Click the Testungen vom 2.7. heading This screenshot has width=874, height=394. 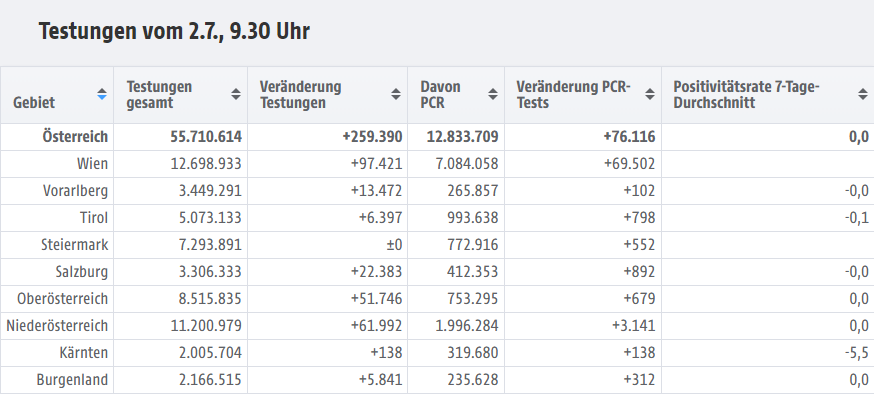[174, 31]
